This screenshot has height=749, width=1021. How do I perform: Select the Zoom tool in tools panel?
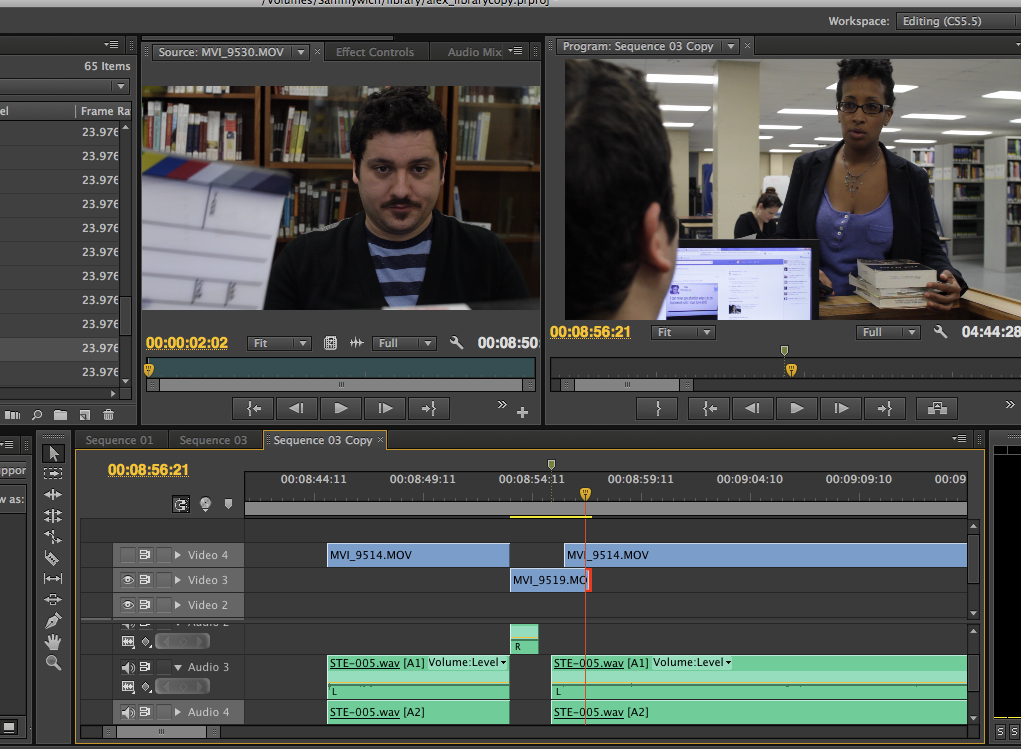(x=53, y=663)
